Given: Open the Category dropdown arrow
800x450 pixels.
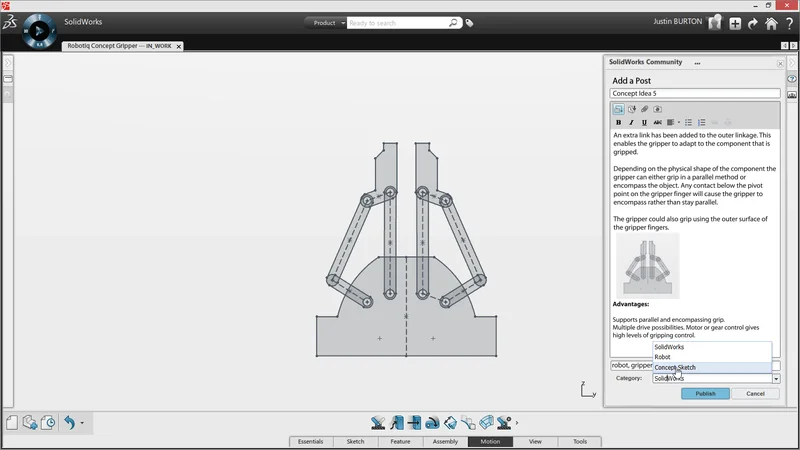Looking at the screenshot, I should coord(775,379).
